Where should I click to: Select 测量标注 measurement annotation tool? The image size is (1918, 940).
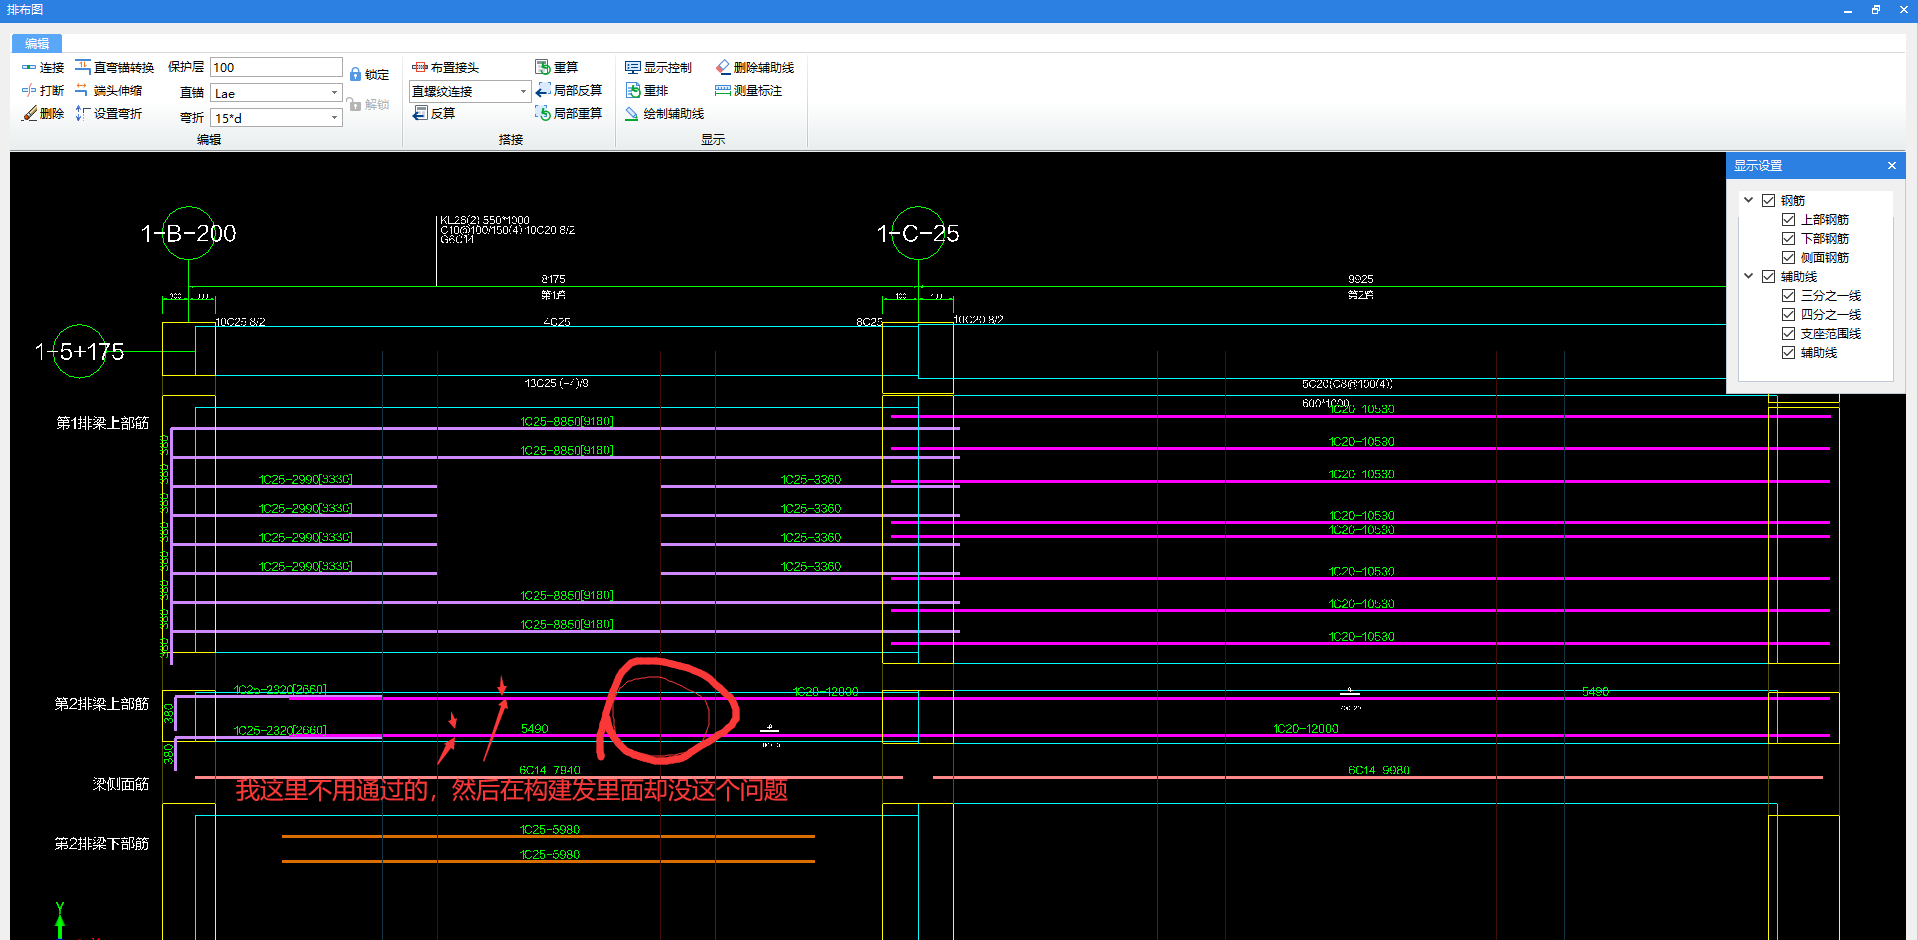[x=748, y=90]
